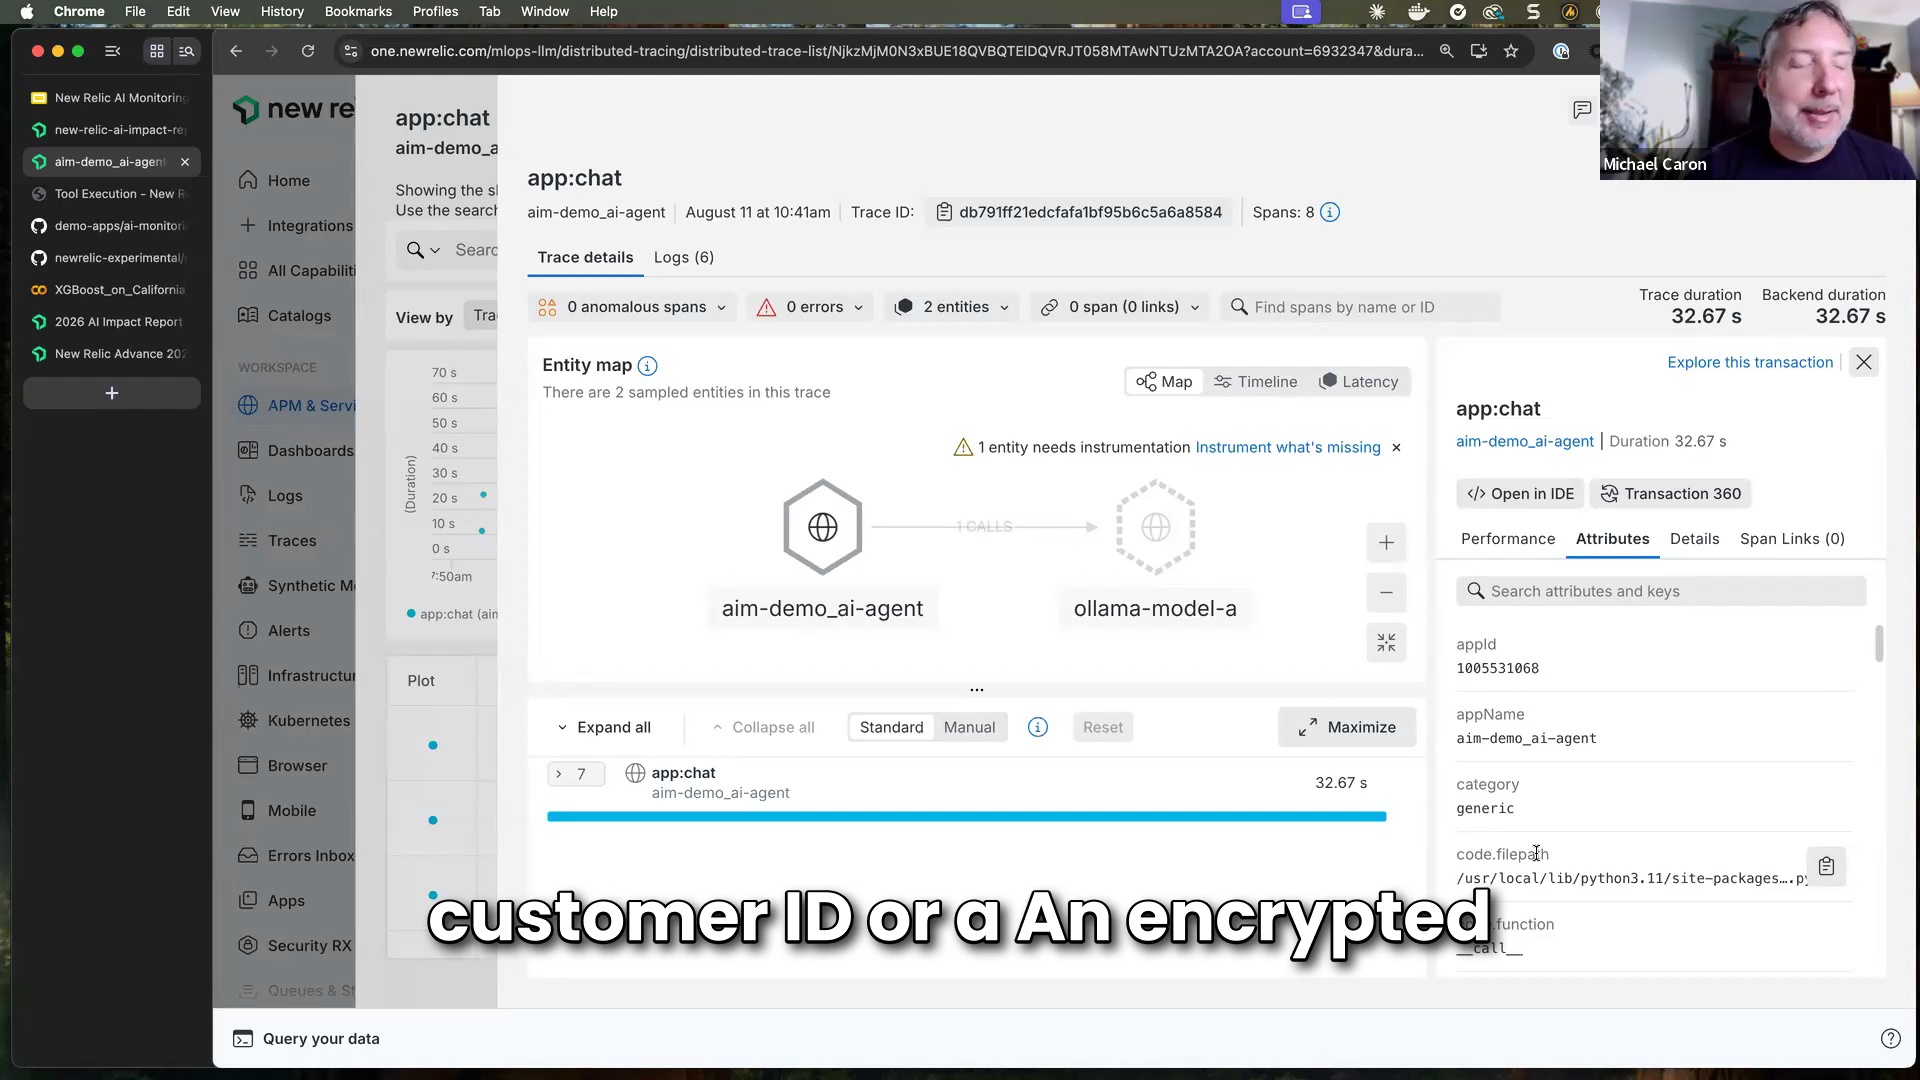Select the ollama-model-a entity hexagon

point(1155,527)
